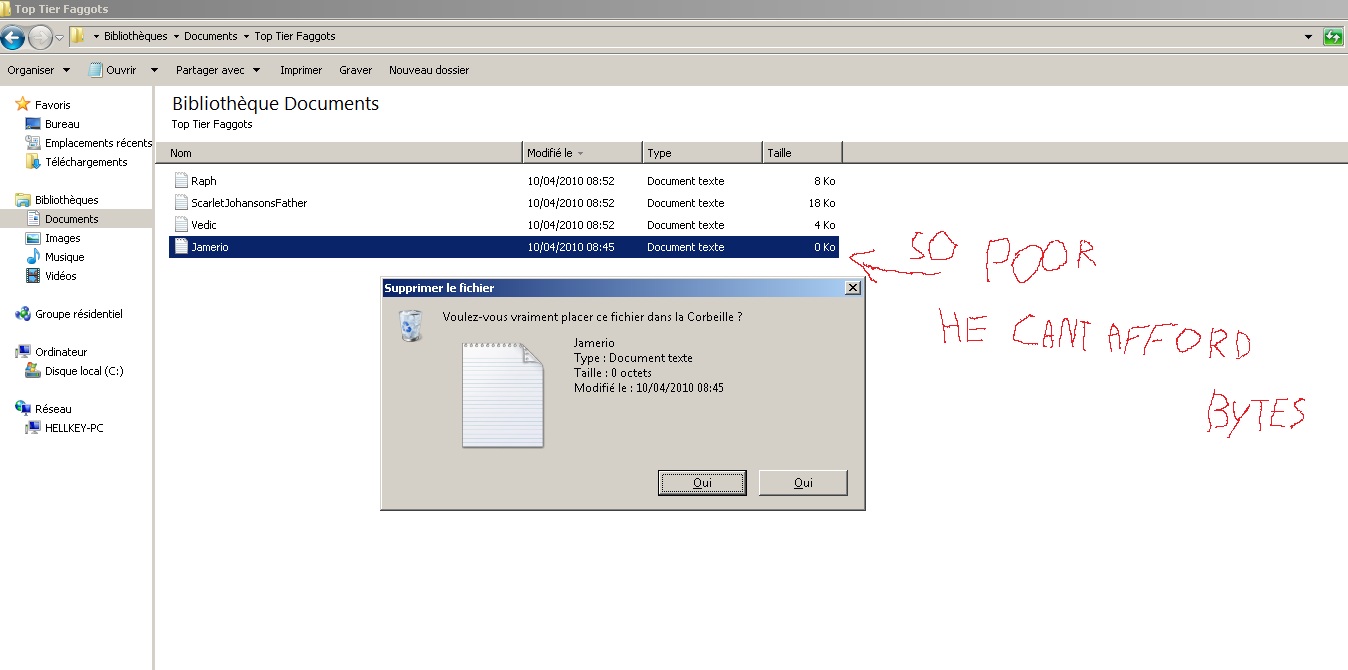Open the Organiser dropdown menu
The width and height of the screenshot is (1348, 670).
click(38, 70)
